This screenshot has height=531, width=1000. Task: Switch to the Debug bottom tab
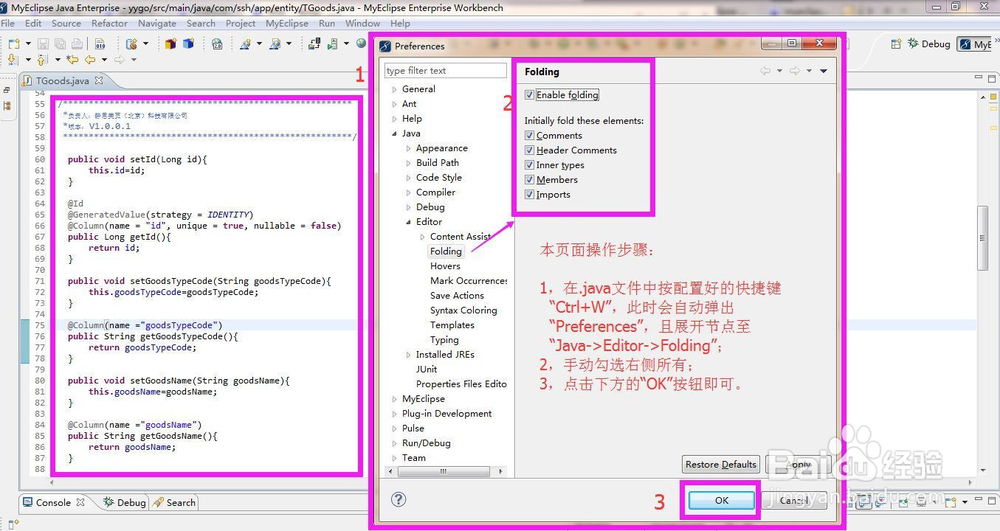pyautogui.click(x=125, y=502)
